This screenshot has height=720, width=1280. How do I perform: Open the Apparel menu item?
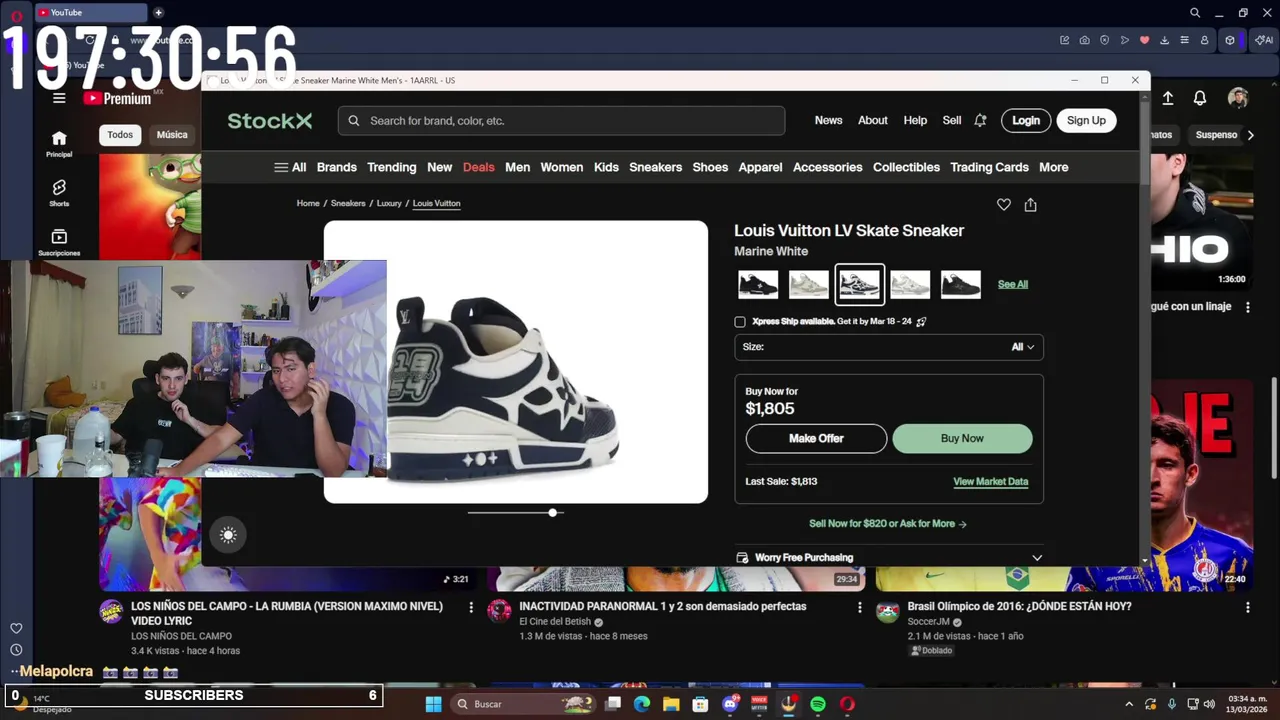(760, 167)
